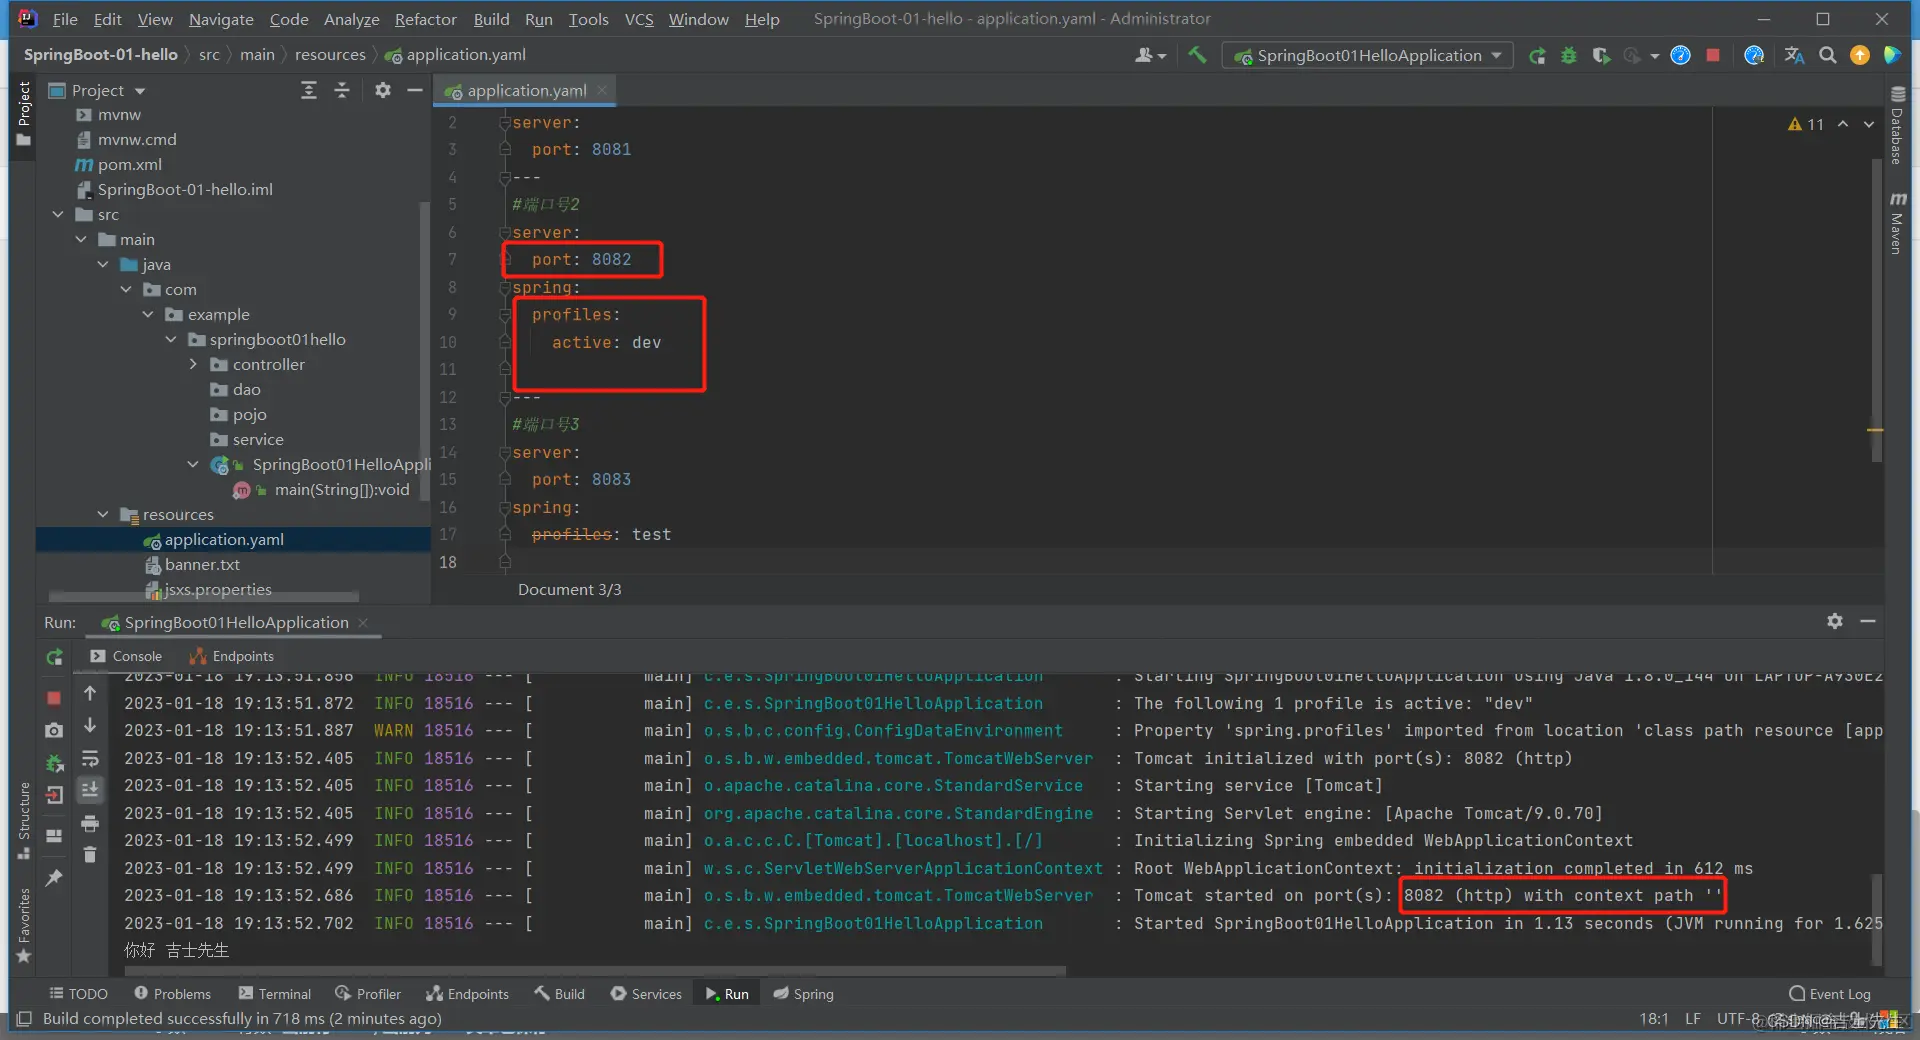Viewport: 1920px width, 1040px height.
Task: Click the rerun icon in the main toolbar
Action: (x=1537, y=56)
